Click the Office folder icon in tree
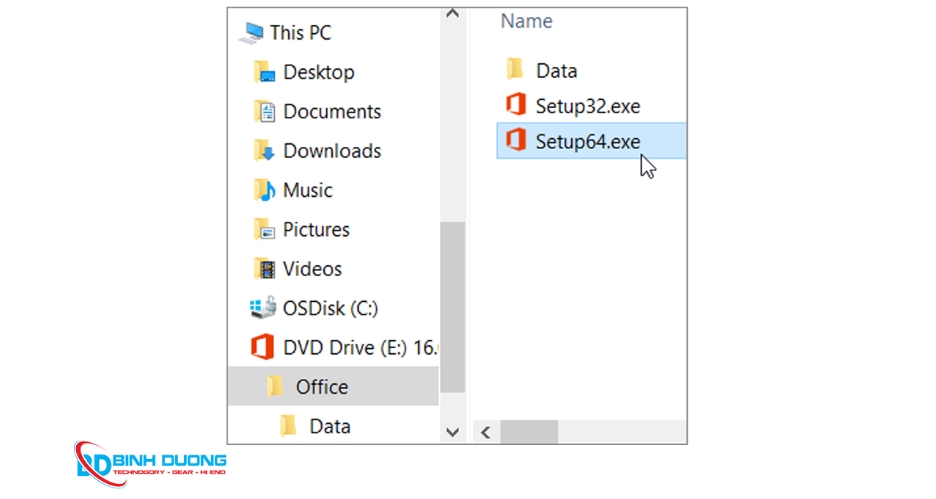The width and height of the screenshot is (936, 499). (x=275, y=386)
